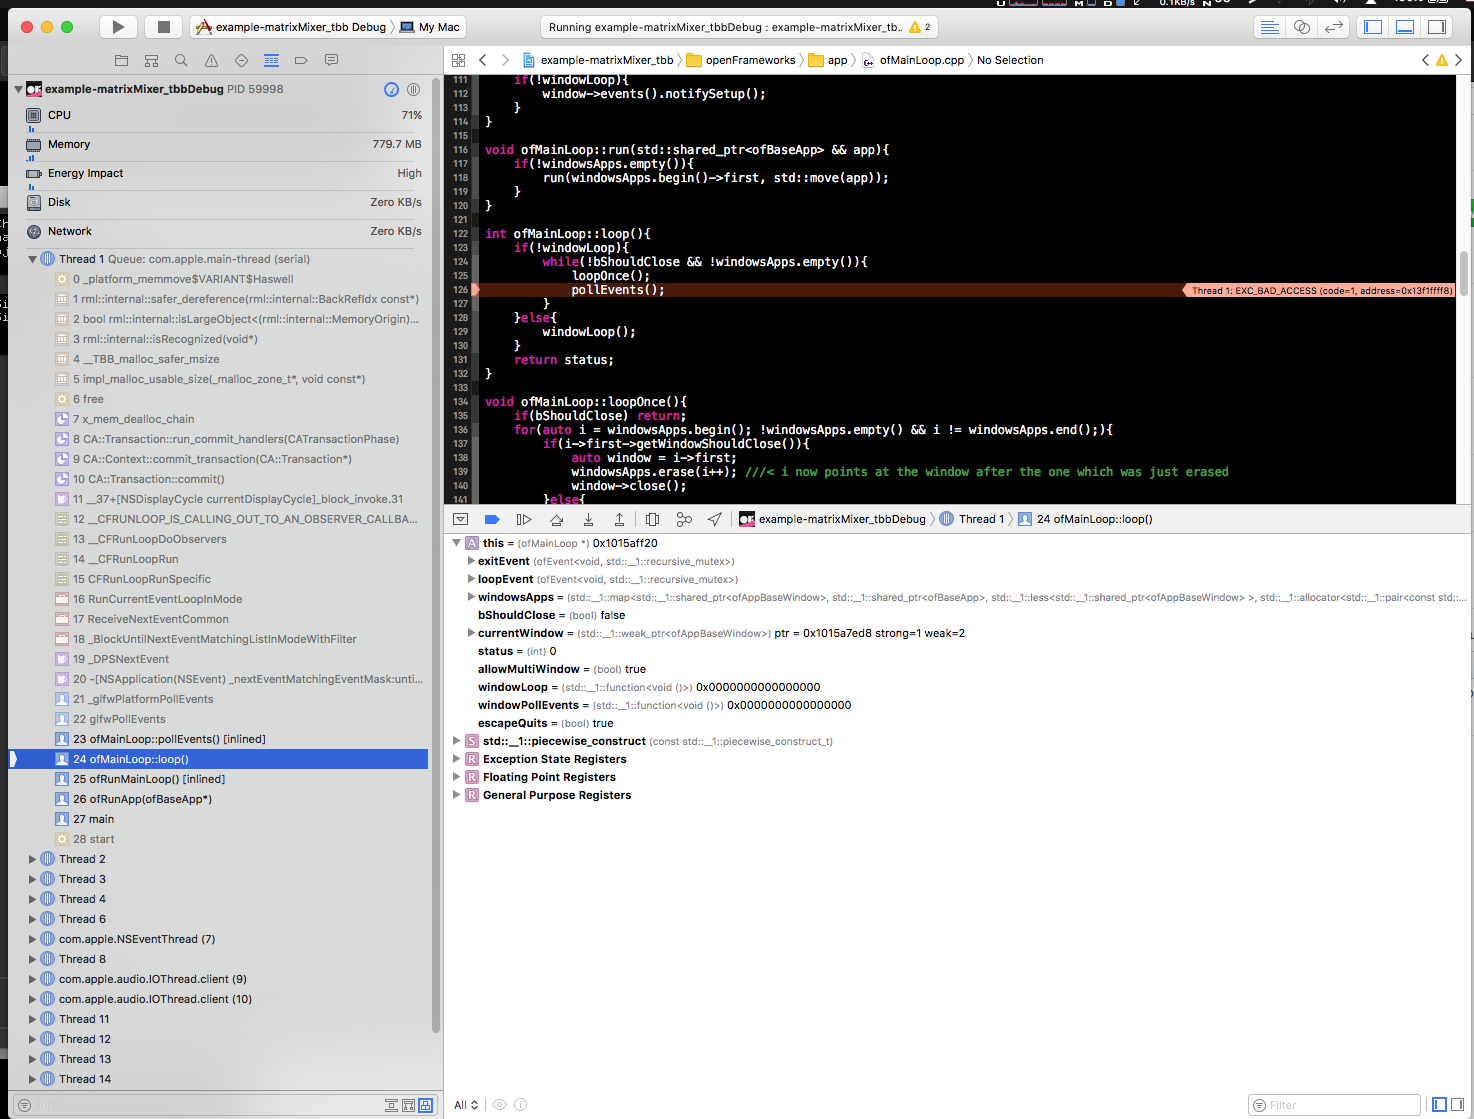
Task: Open the Find navigator magnifying glass
Action: point(181,60)
